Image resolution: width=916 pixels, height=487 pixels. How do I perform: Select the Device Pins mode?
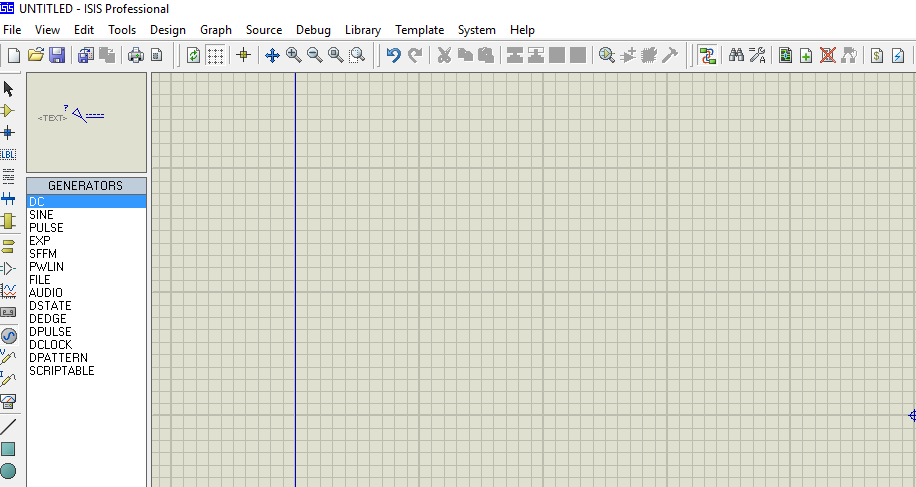pos(8,269)
